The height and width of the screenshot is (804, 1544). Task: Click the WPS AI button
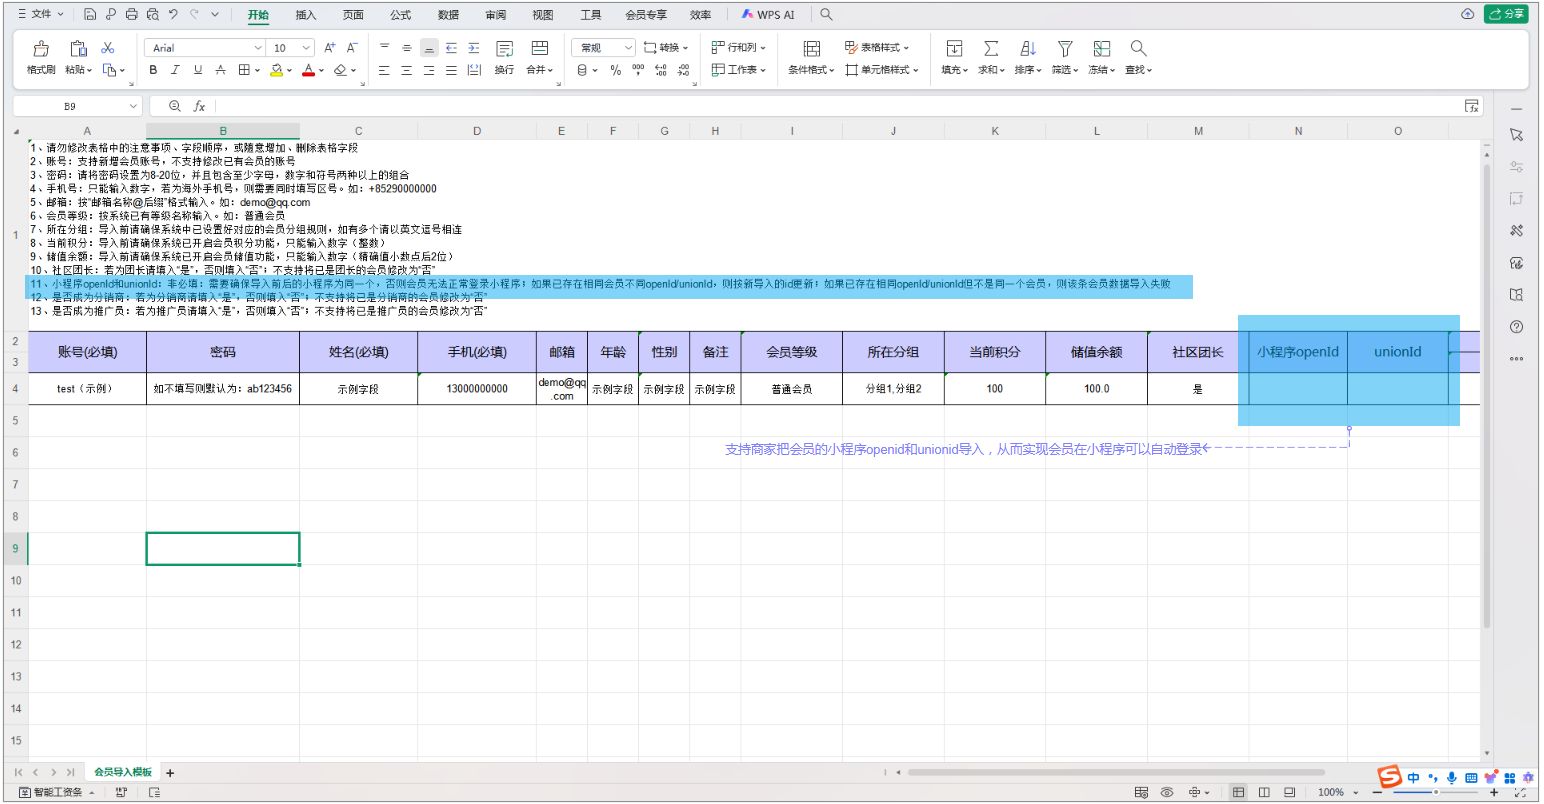coord(768,15)
